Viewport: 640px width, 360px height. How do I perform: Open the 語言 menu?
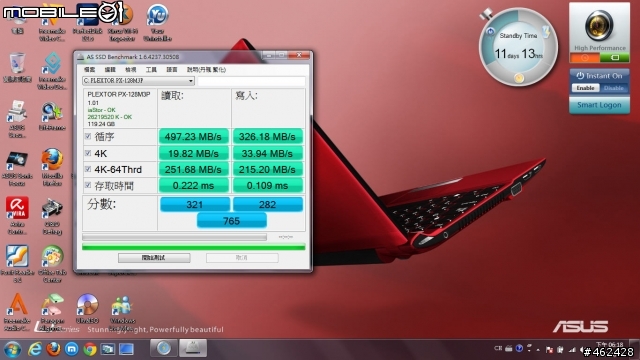coord(172,70)
